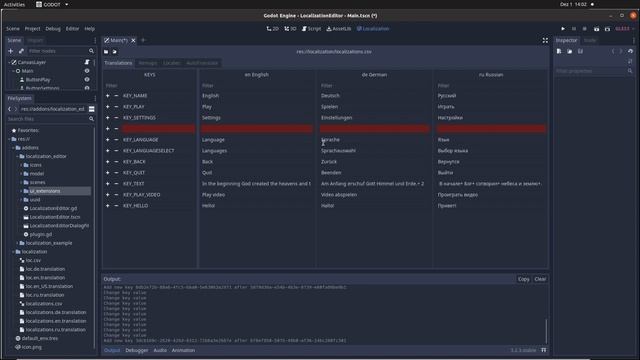Screen dimensions: 640x360
Task: Play the edited scene
Action: [596, 29]
